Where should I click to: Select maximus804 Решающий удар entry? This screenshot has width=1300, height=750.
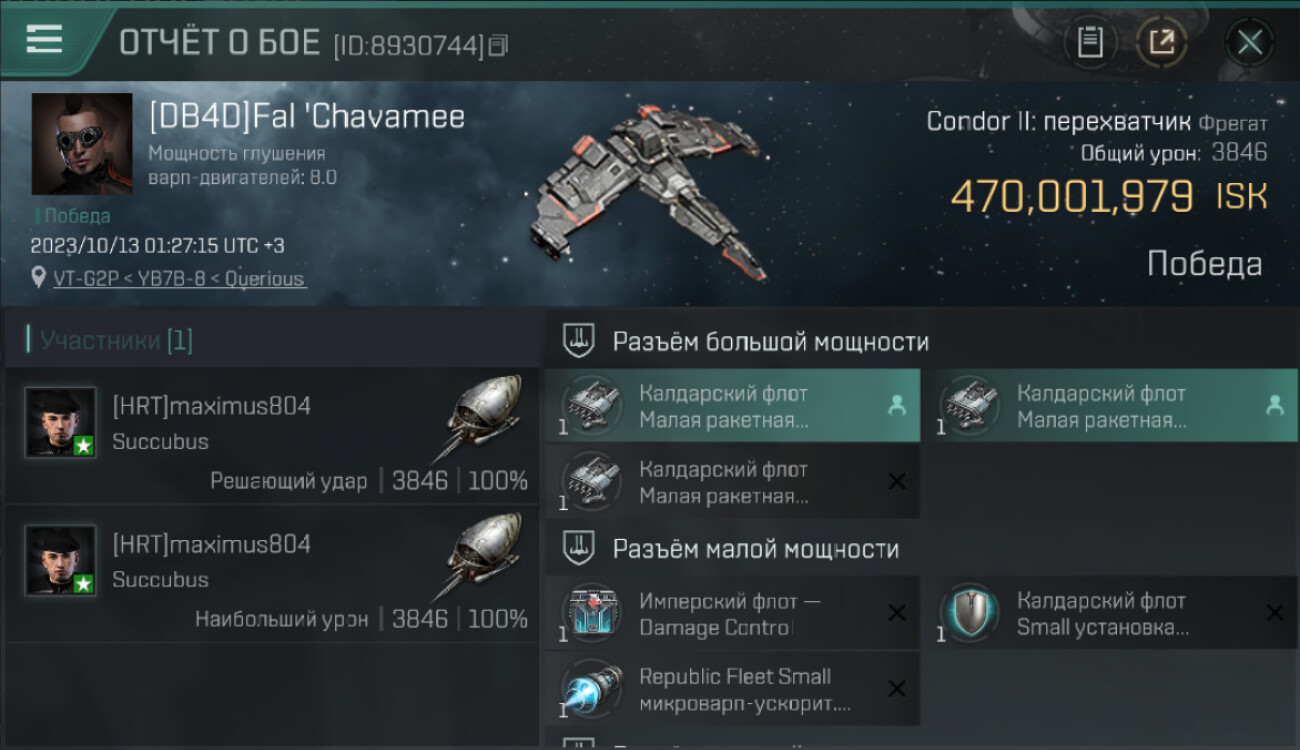tap(272, 436)
